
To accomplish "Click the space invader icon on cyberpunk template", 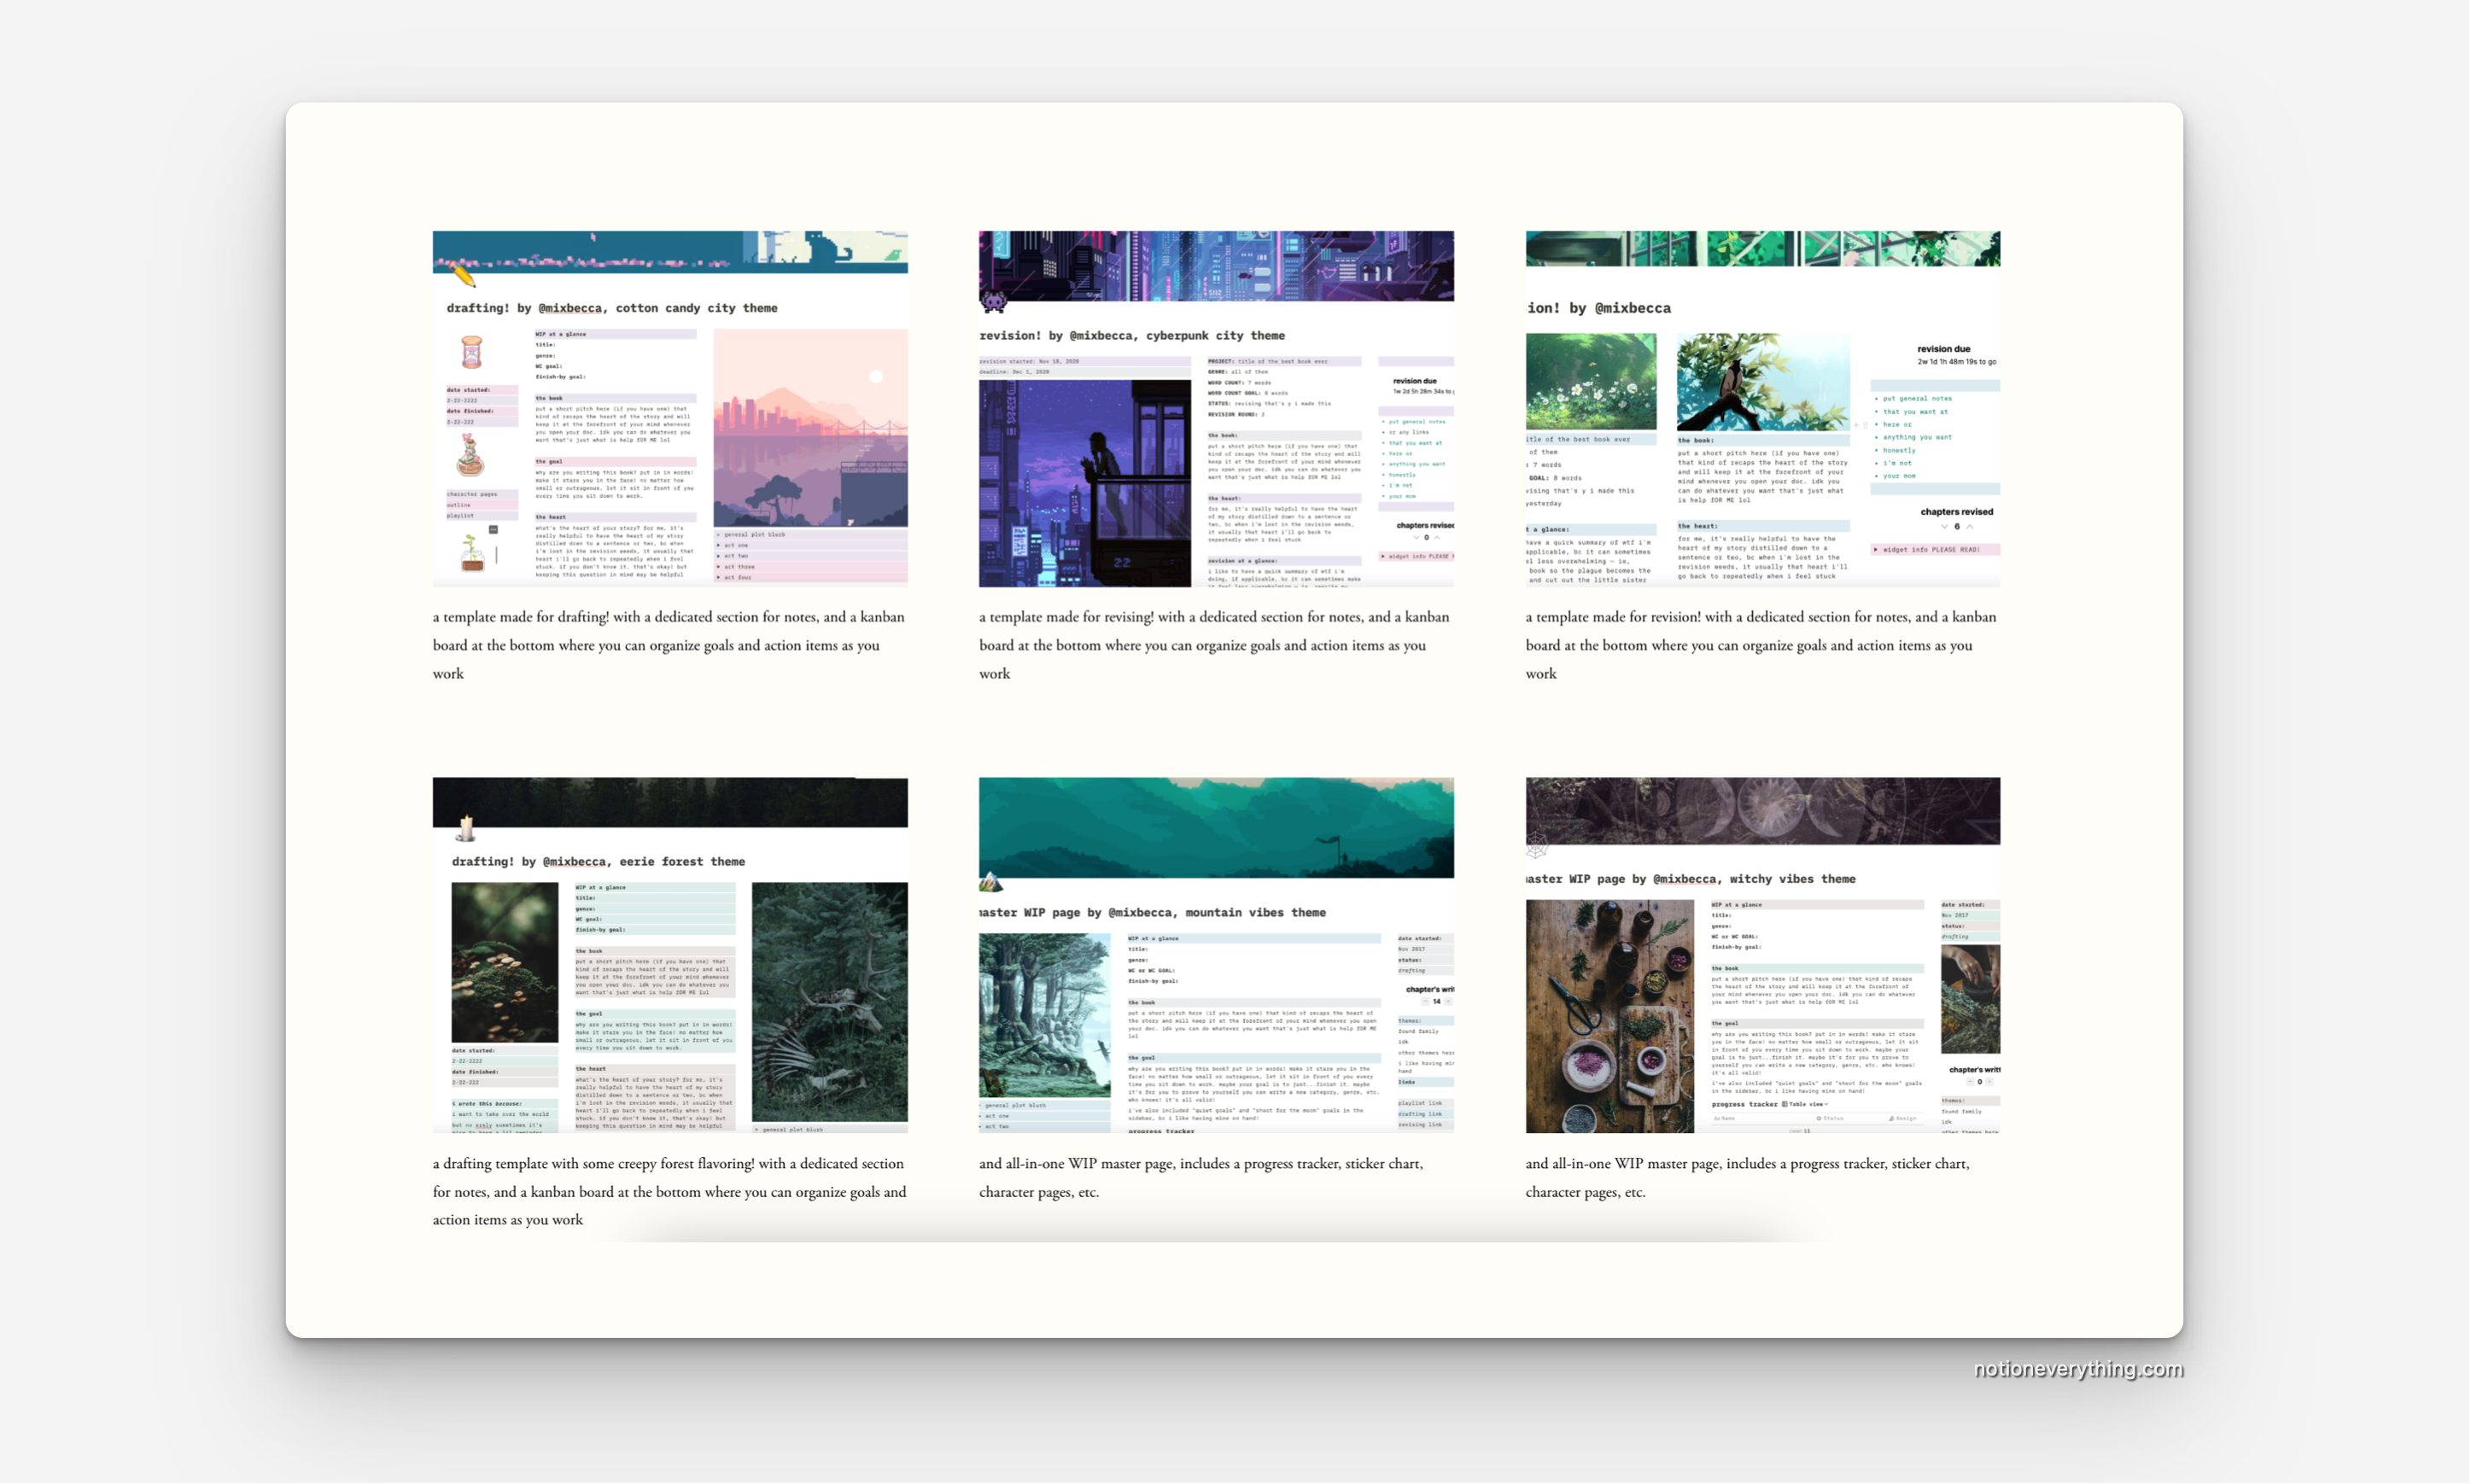I will click(993, 300).
